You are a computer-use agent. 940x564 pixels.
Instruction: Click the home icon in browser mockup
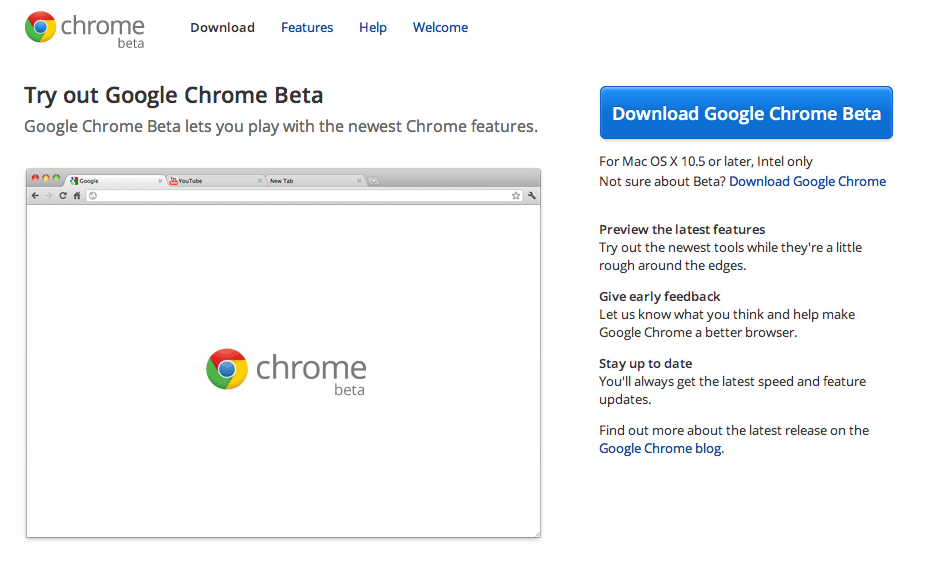(77, 195)
